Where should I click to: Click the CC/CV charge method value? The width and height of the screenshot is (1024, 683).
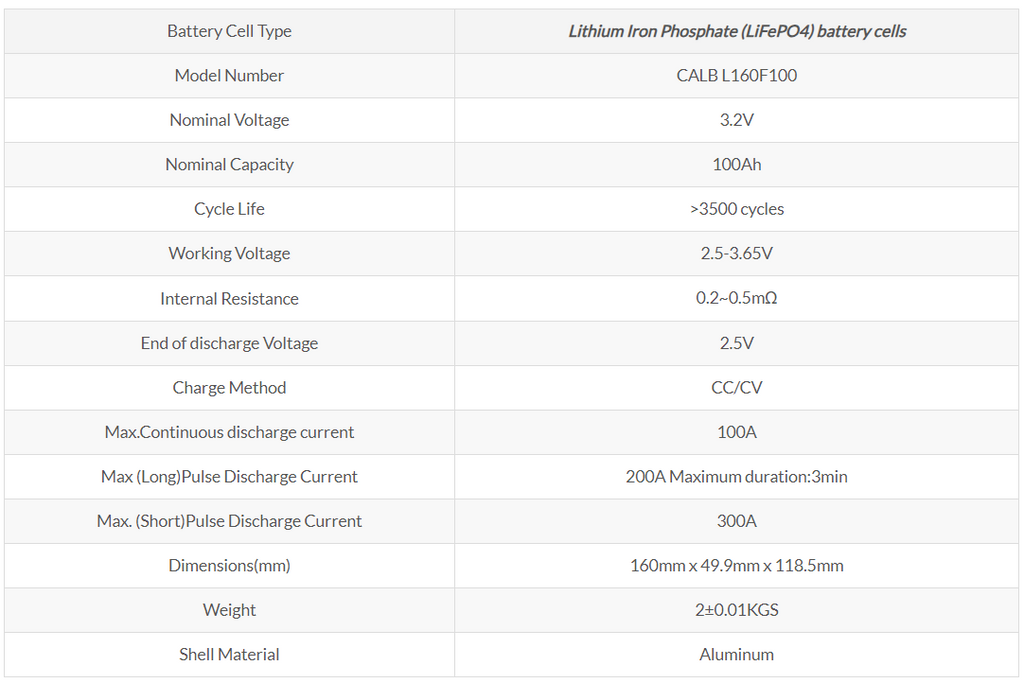(x=737, y=387)
